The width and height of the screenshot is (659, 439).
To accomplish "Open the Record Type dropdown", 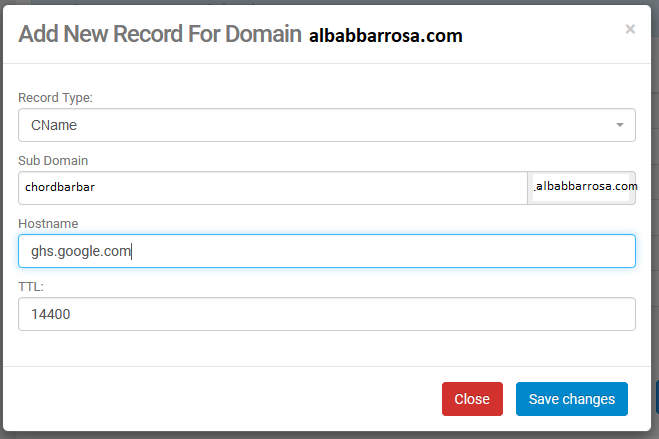I will coord(327,125).
